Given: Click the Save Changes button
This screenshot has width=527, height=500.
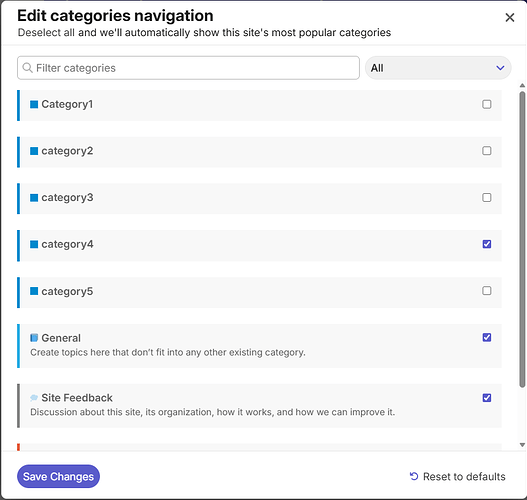Looking at the screenshot, I should (58, 476).
